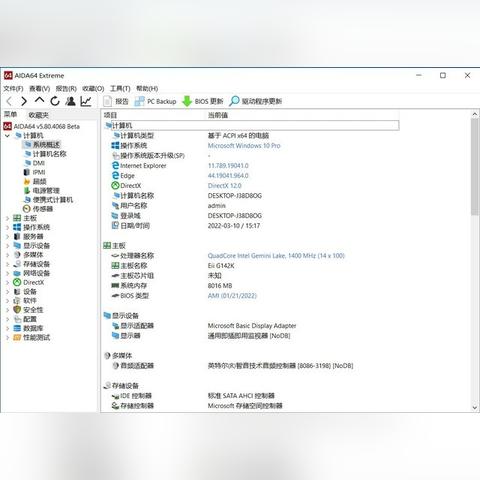
Task: Go back with the left arrow icon
Action: tap(9, 101)
